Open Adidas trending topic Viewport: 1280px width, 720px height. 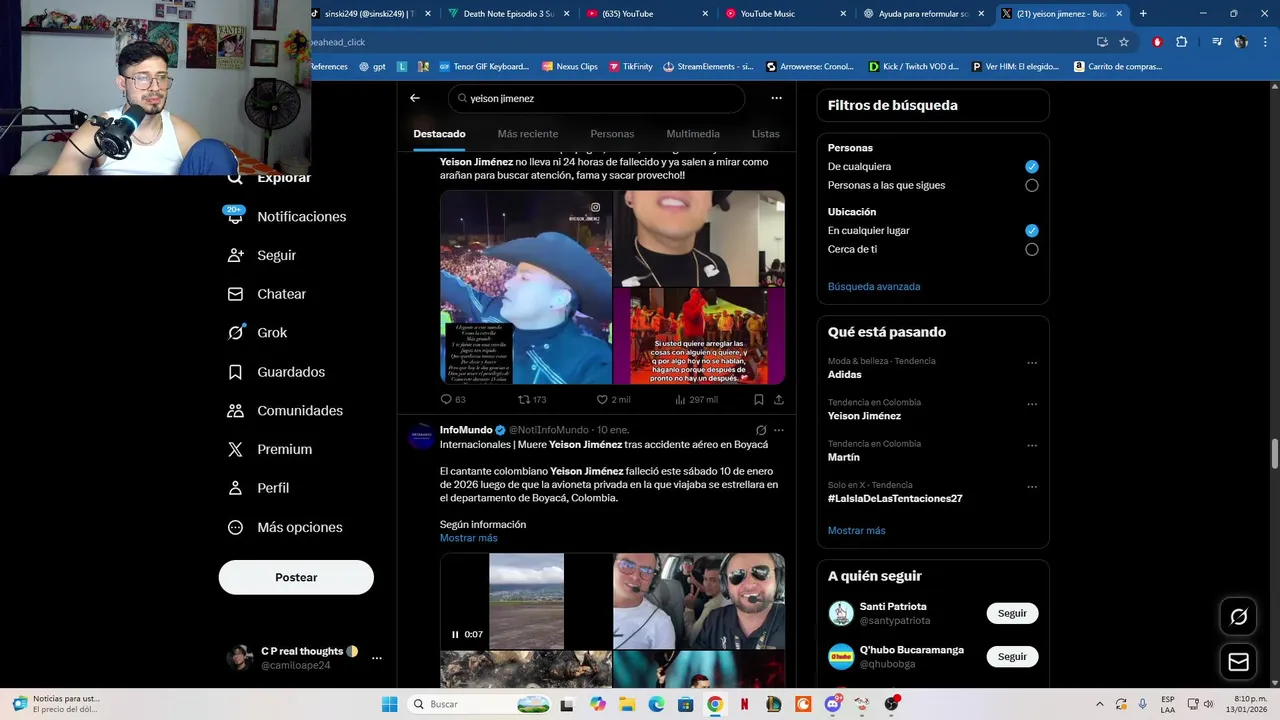point(844,374)
